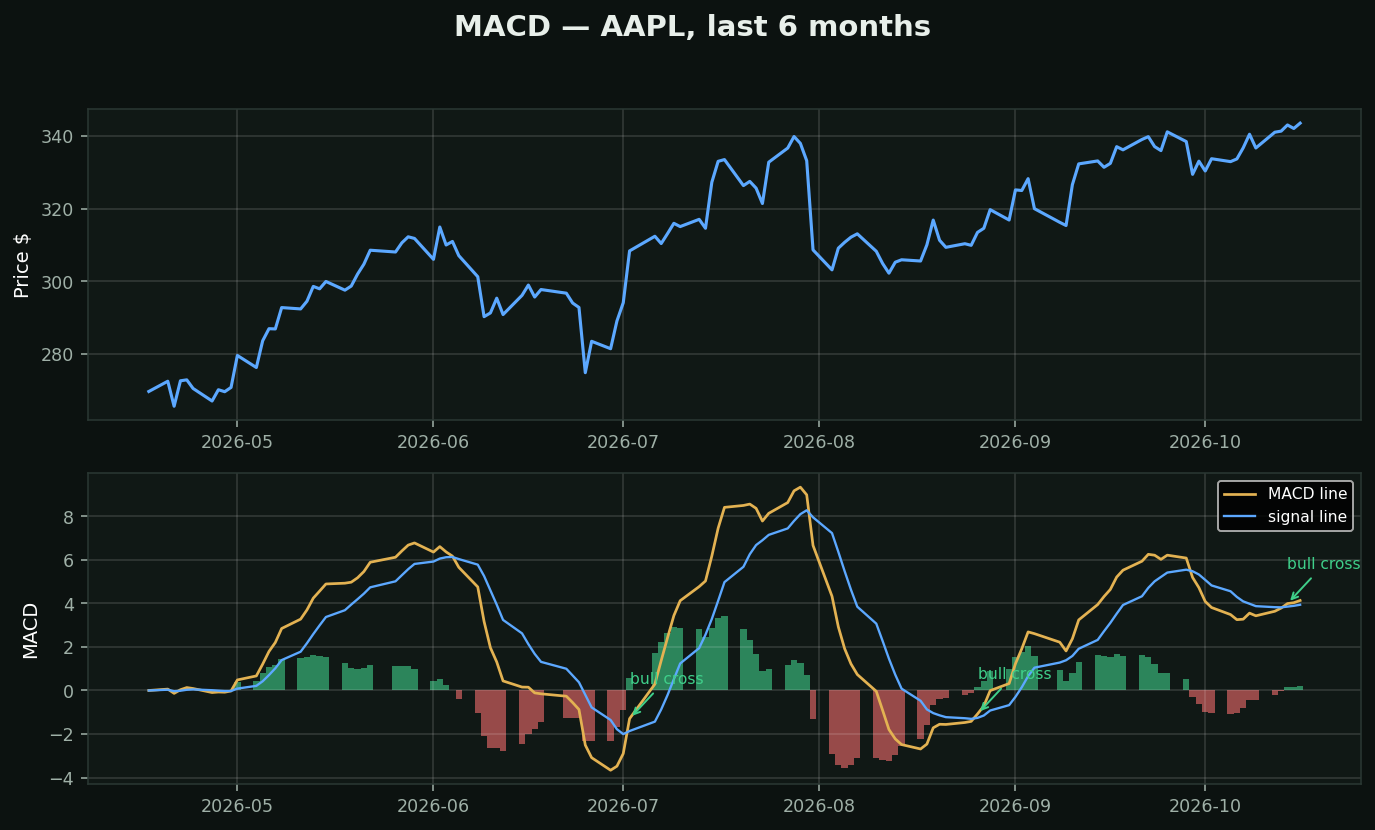Click the "Price $" y-axis label
The width and height of the screenshot is (1375, 830).
(x=22, y=265)
